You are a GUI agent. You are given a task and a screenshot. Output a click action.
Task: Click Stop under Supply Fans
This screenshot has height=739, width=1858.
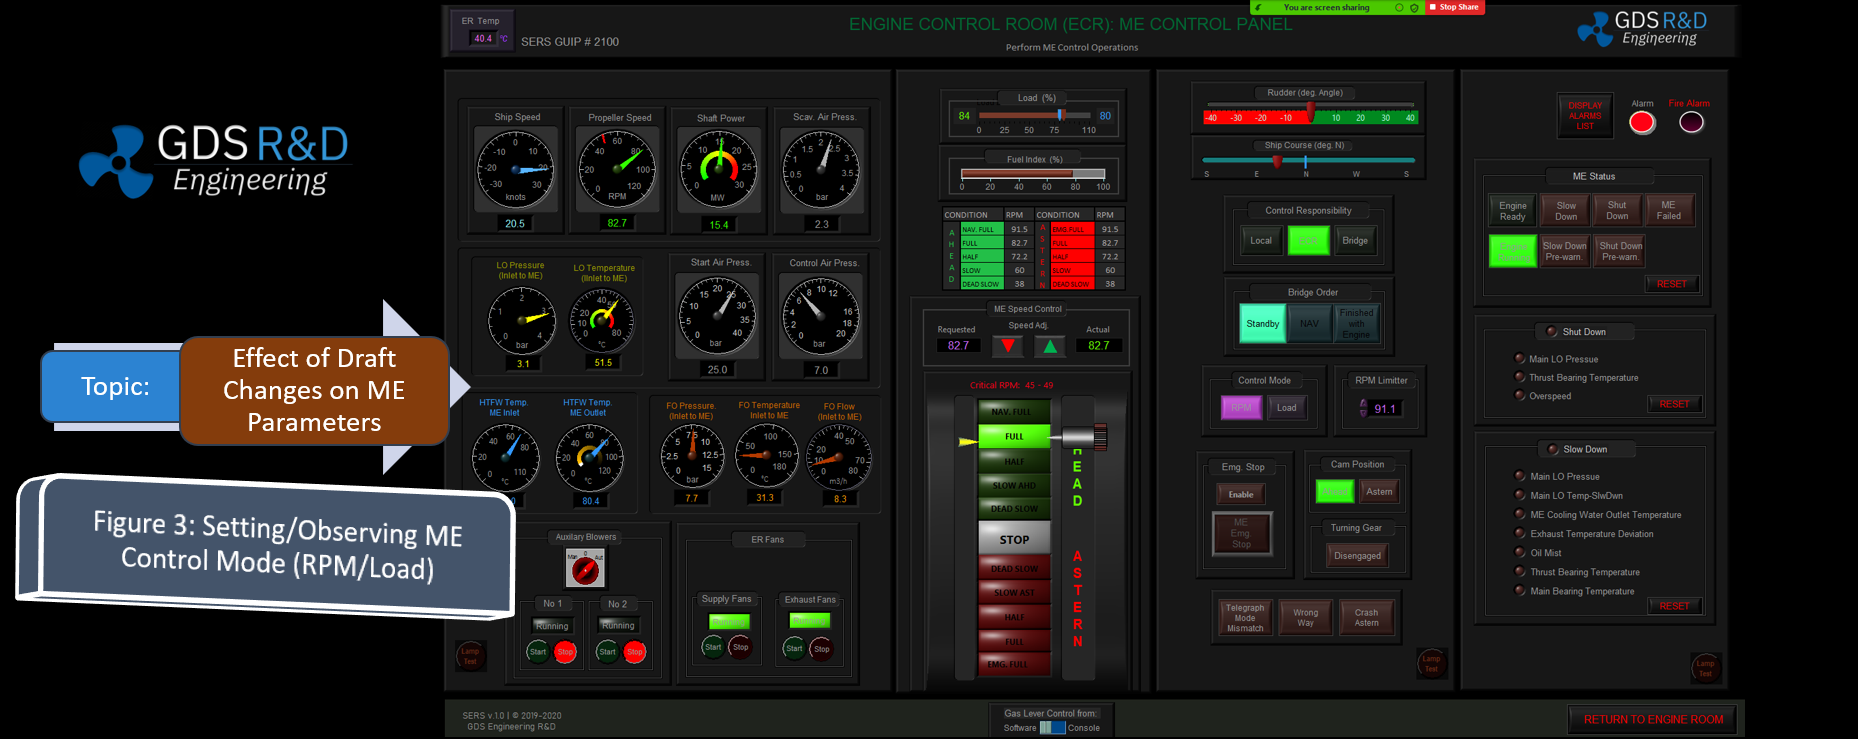740,647
